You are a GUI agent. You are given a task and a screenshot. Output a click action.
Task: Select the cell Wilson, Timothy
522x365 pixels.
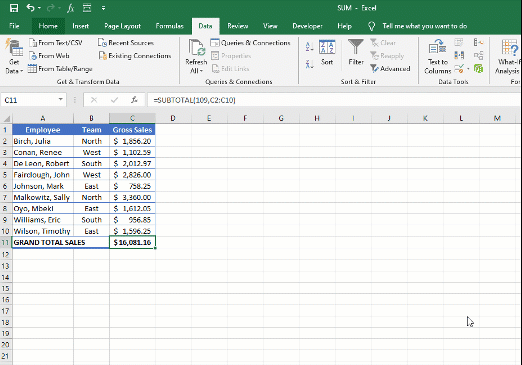pyautogui.click(x=43, y=231)
